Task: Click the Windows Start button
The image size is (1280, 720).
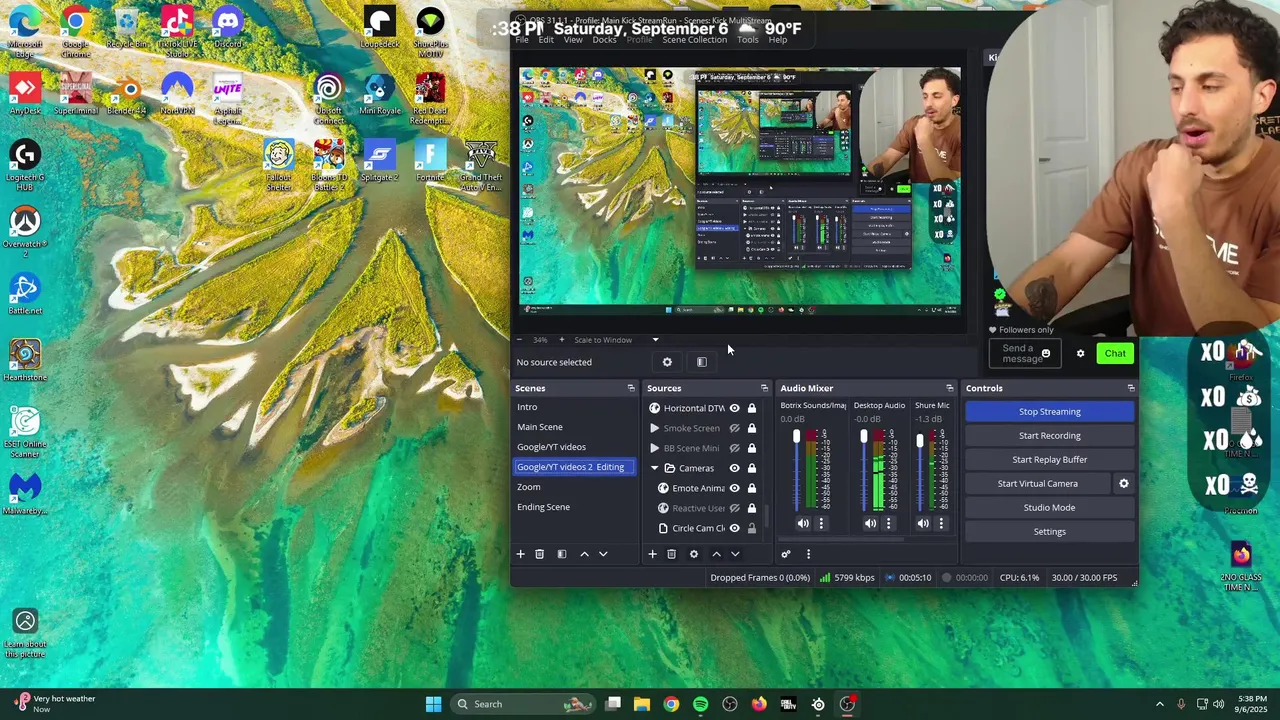Action: (433, 704)
